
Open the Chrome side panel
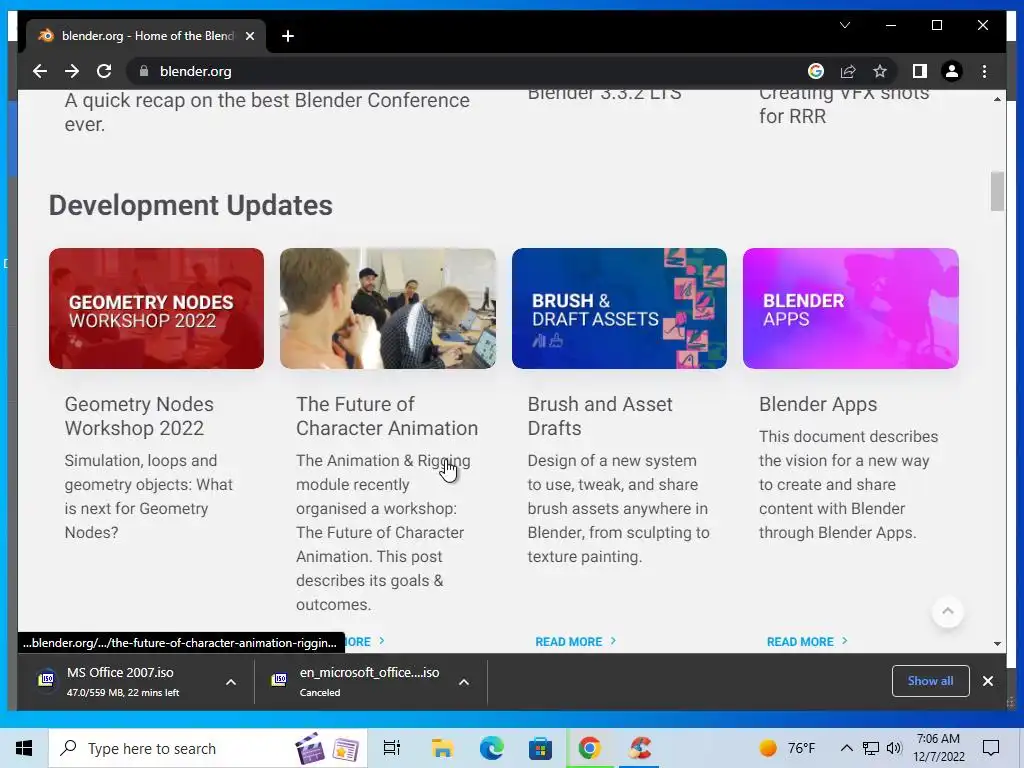[920, 71]
